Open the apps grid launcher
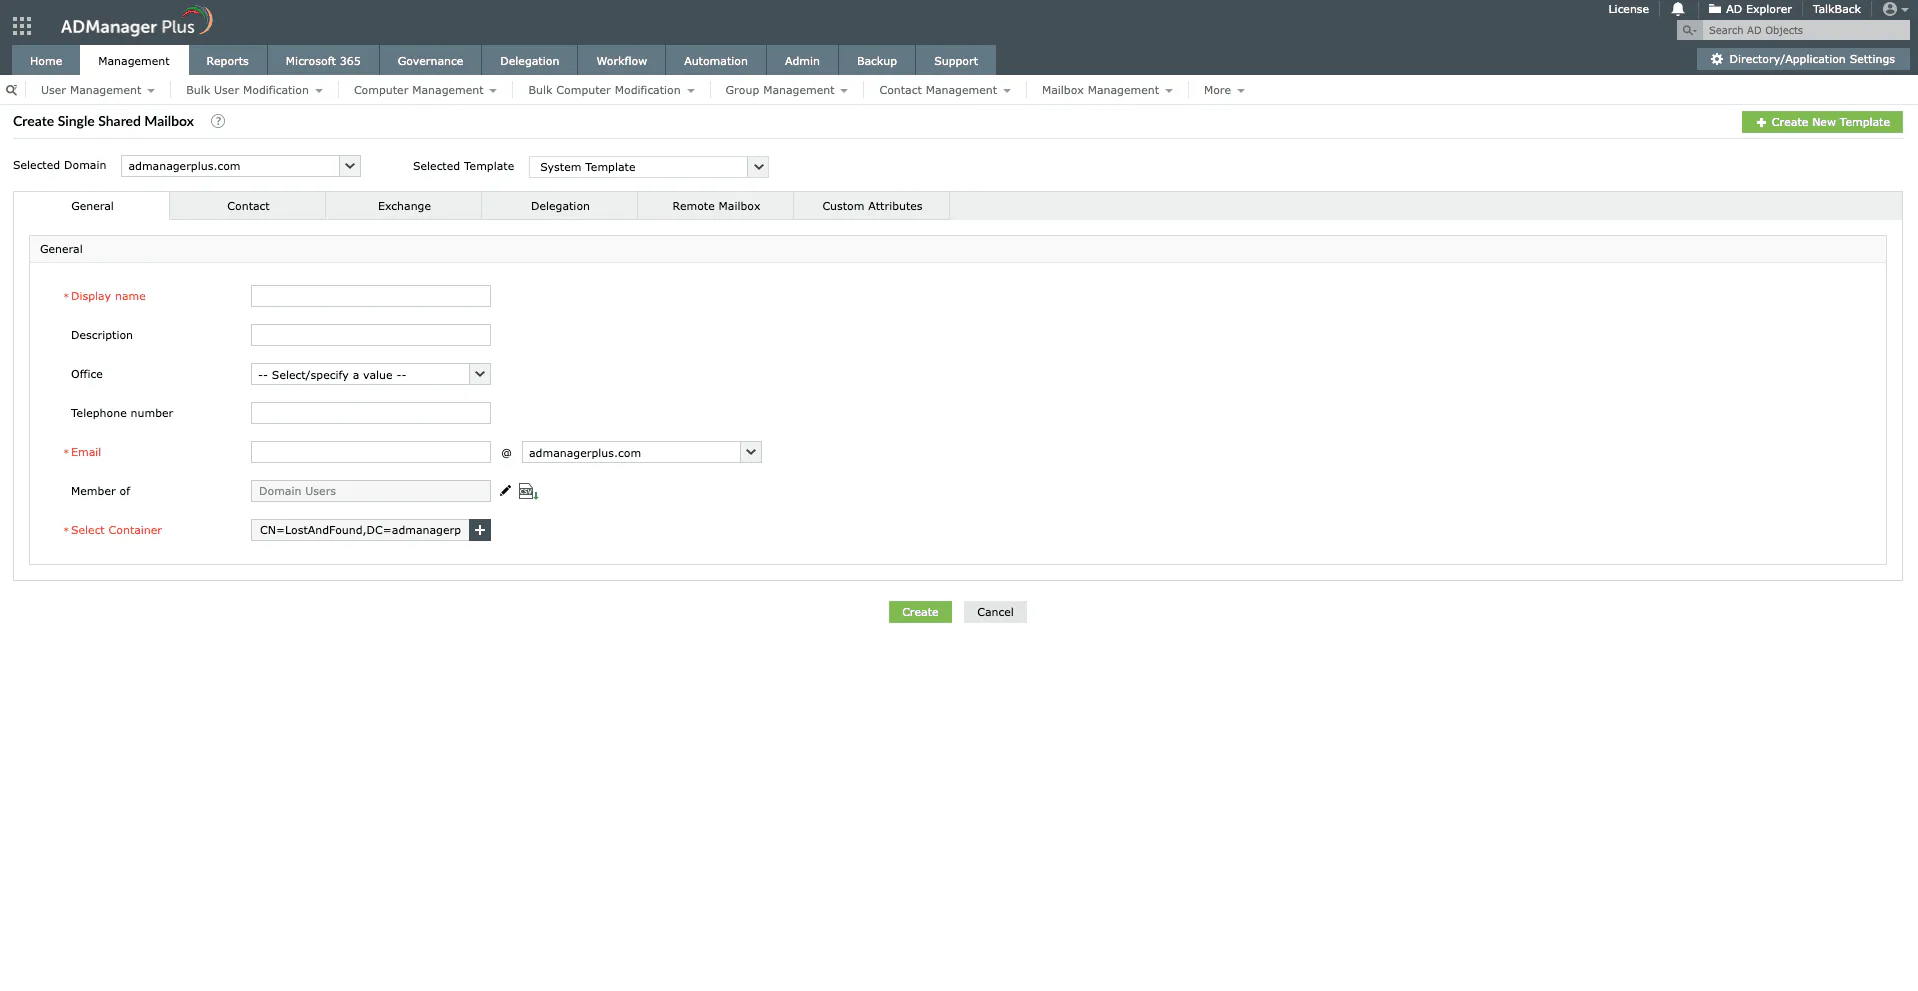 coord(21,25)
